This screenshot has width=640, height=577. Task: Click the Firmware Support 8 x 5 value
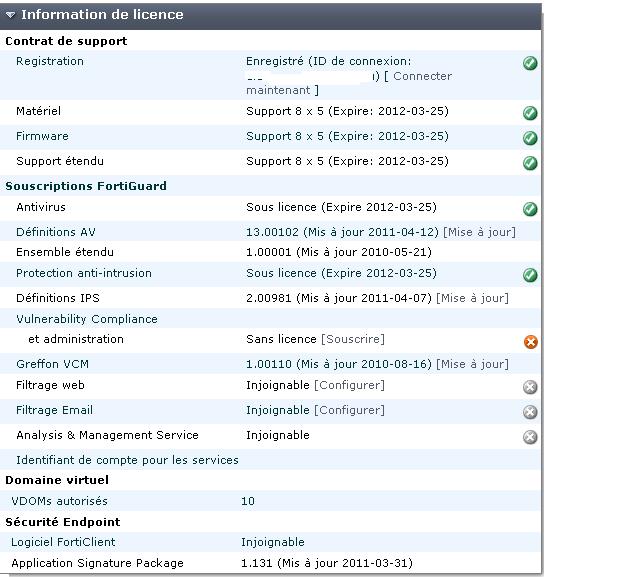coord(347,136)
